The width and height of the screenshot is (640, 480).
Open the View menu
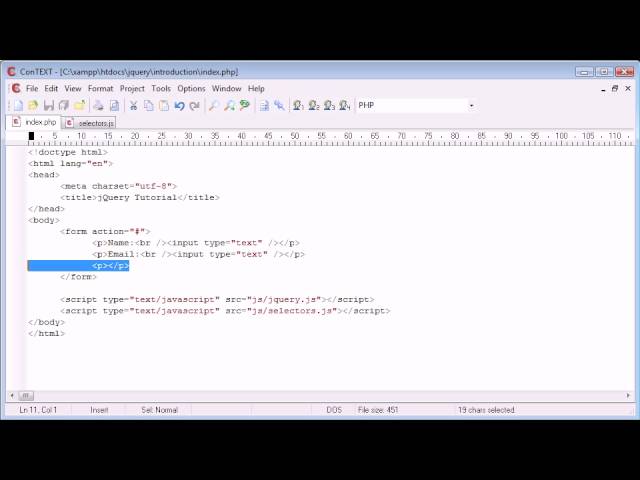tap(73, 89)
